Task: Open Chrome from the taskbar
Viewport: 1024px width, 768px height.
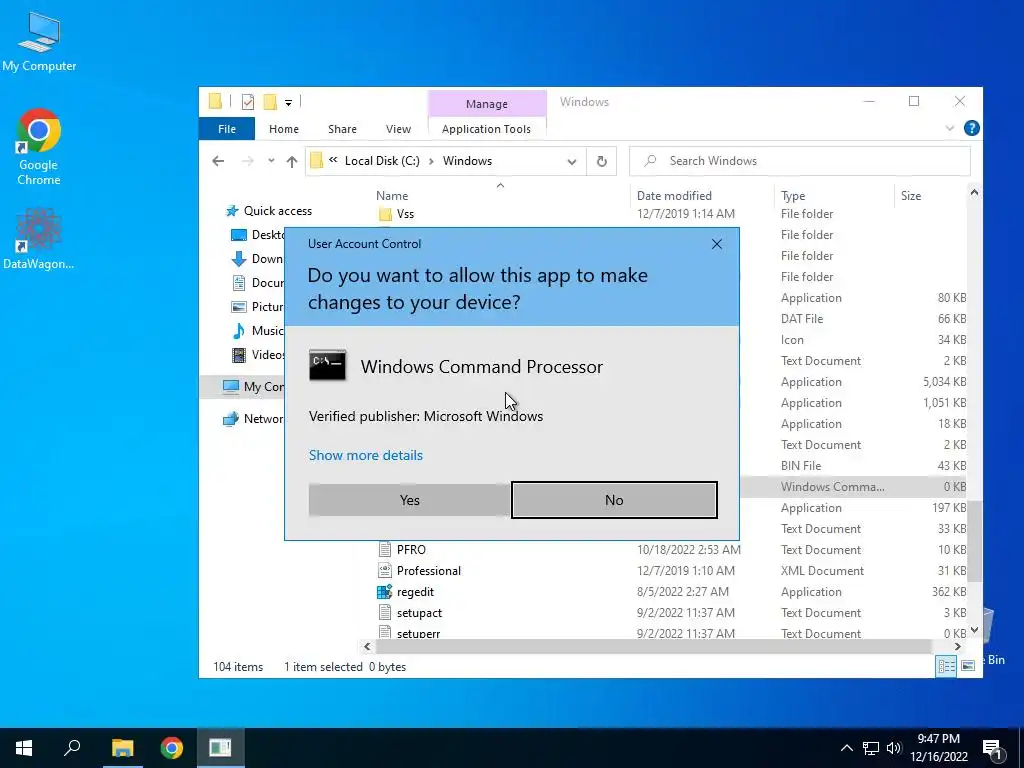Action: coord(172,748)
